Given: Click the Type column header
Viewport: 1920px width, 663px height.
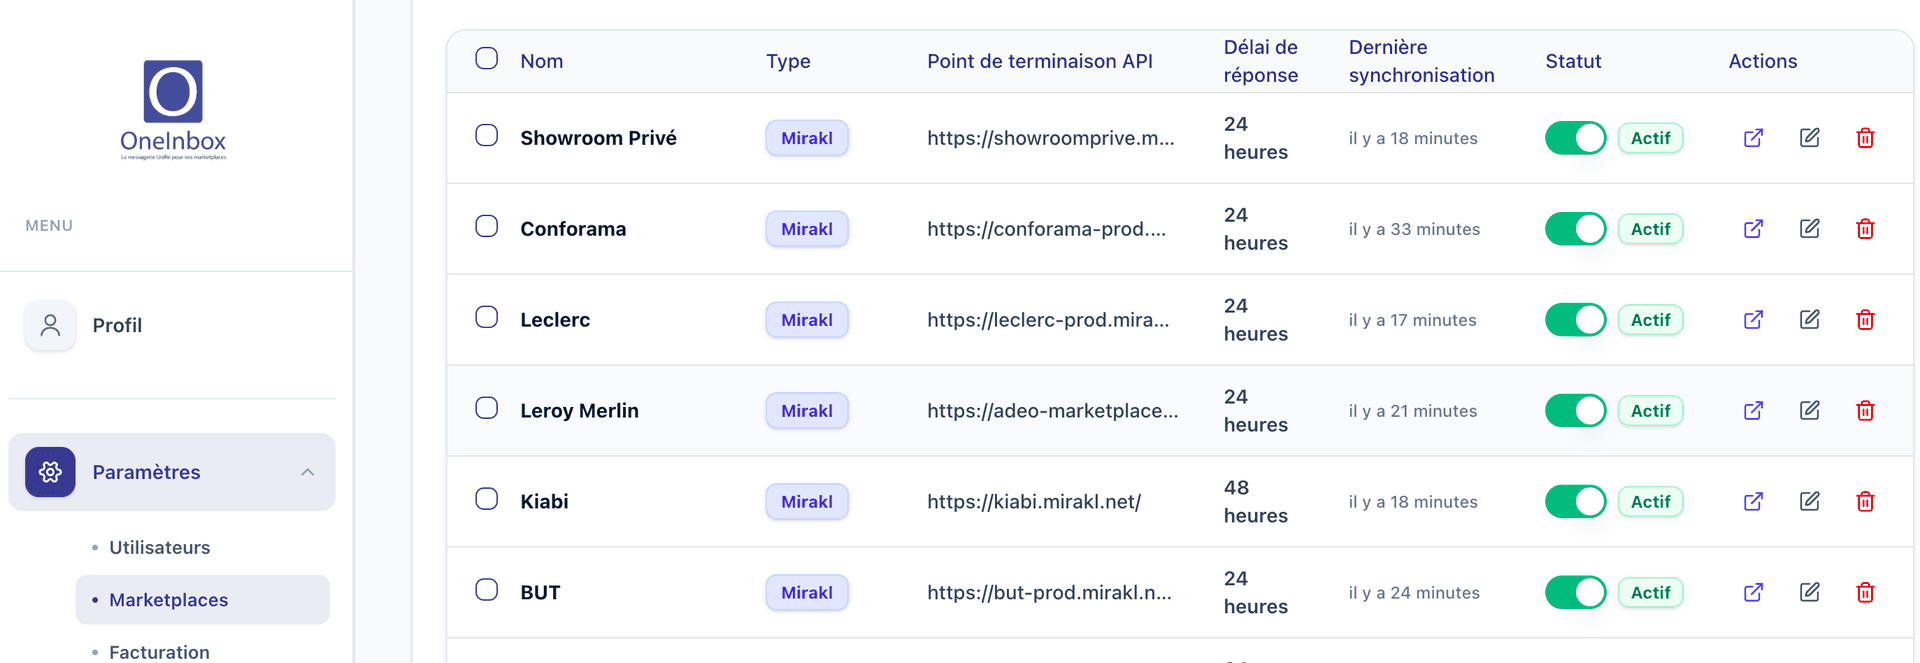Looking at the screenshot, I should 788,61.
